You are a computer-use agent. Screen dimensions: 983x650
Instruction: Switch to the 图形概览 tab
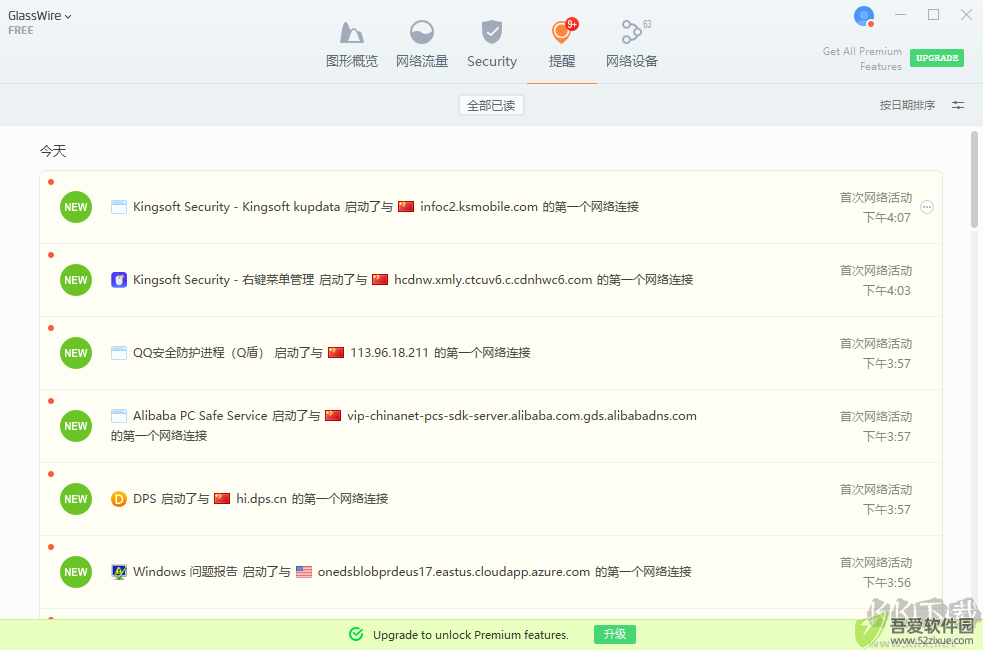(x=352, y=44)
